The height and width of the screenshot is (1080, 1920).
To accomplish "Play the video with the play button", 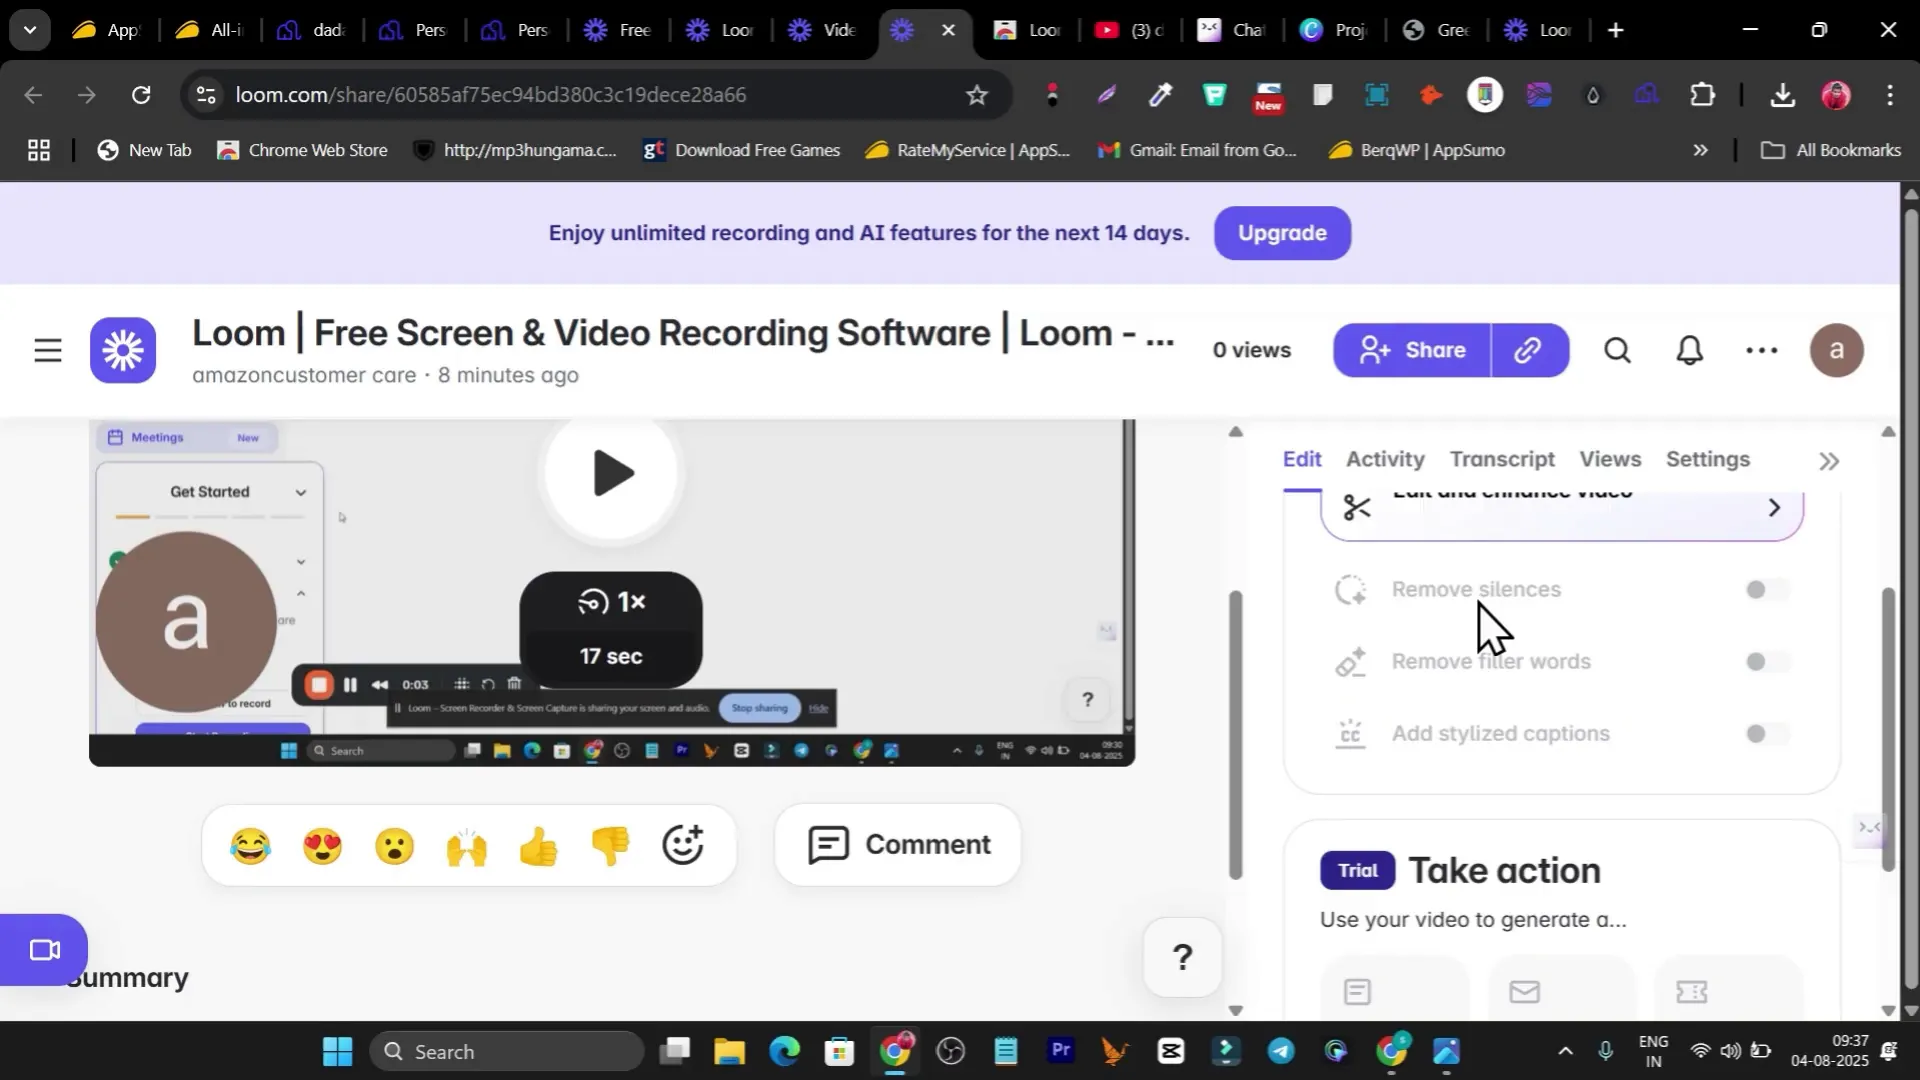I will point(612,473).
